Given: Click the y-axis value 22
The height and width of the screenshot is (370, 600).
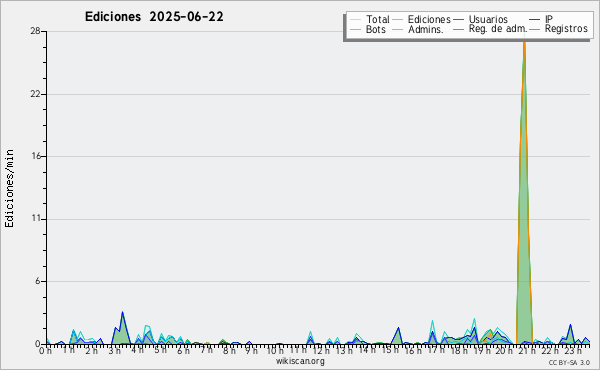Looking at the screenshot, I should pyautogui.click(x=36, y=94).
